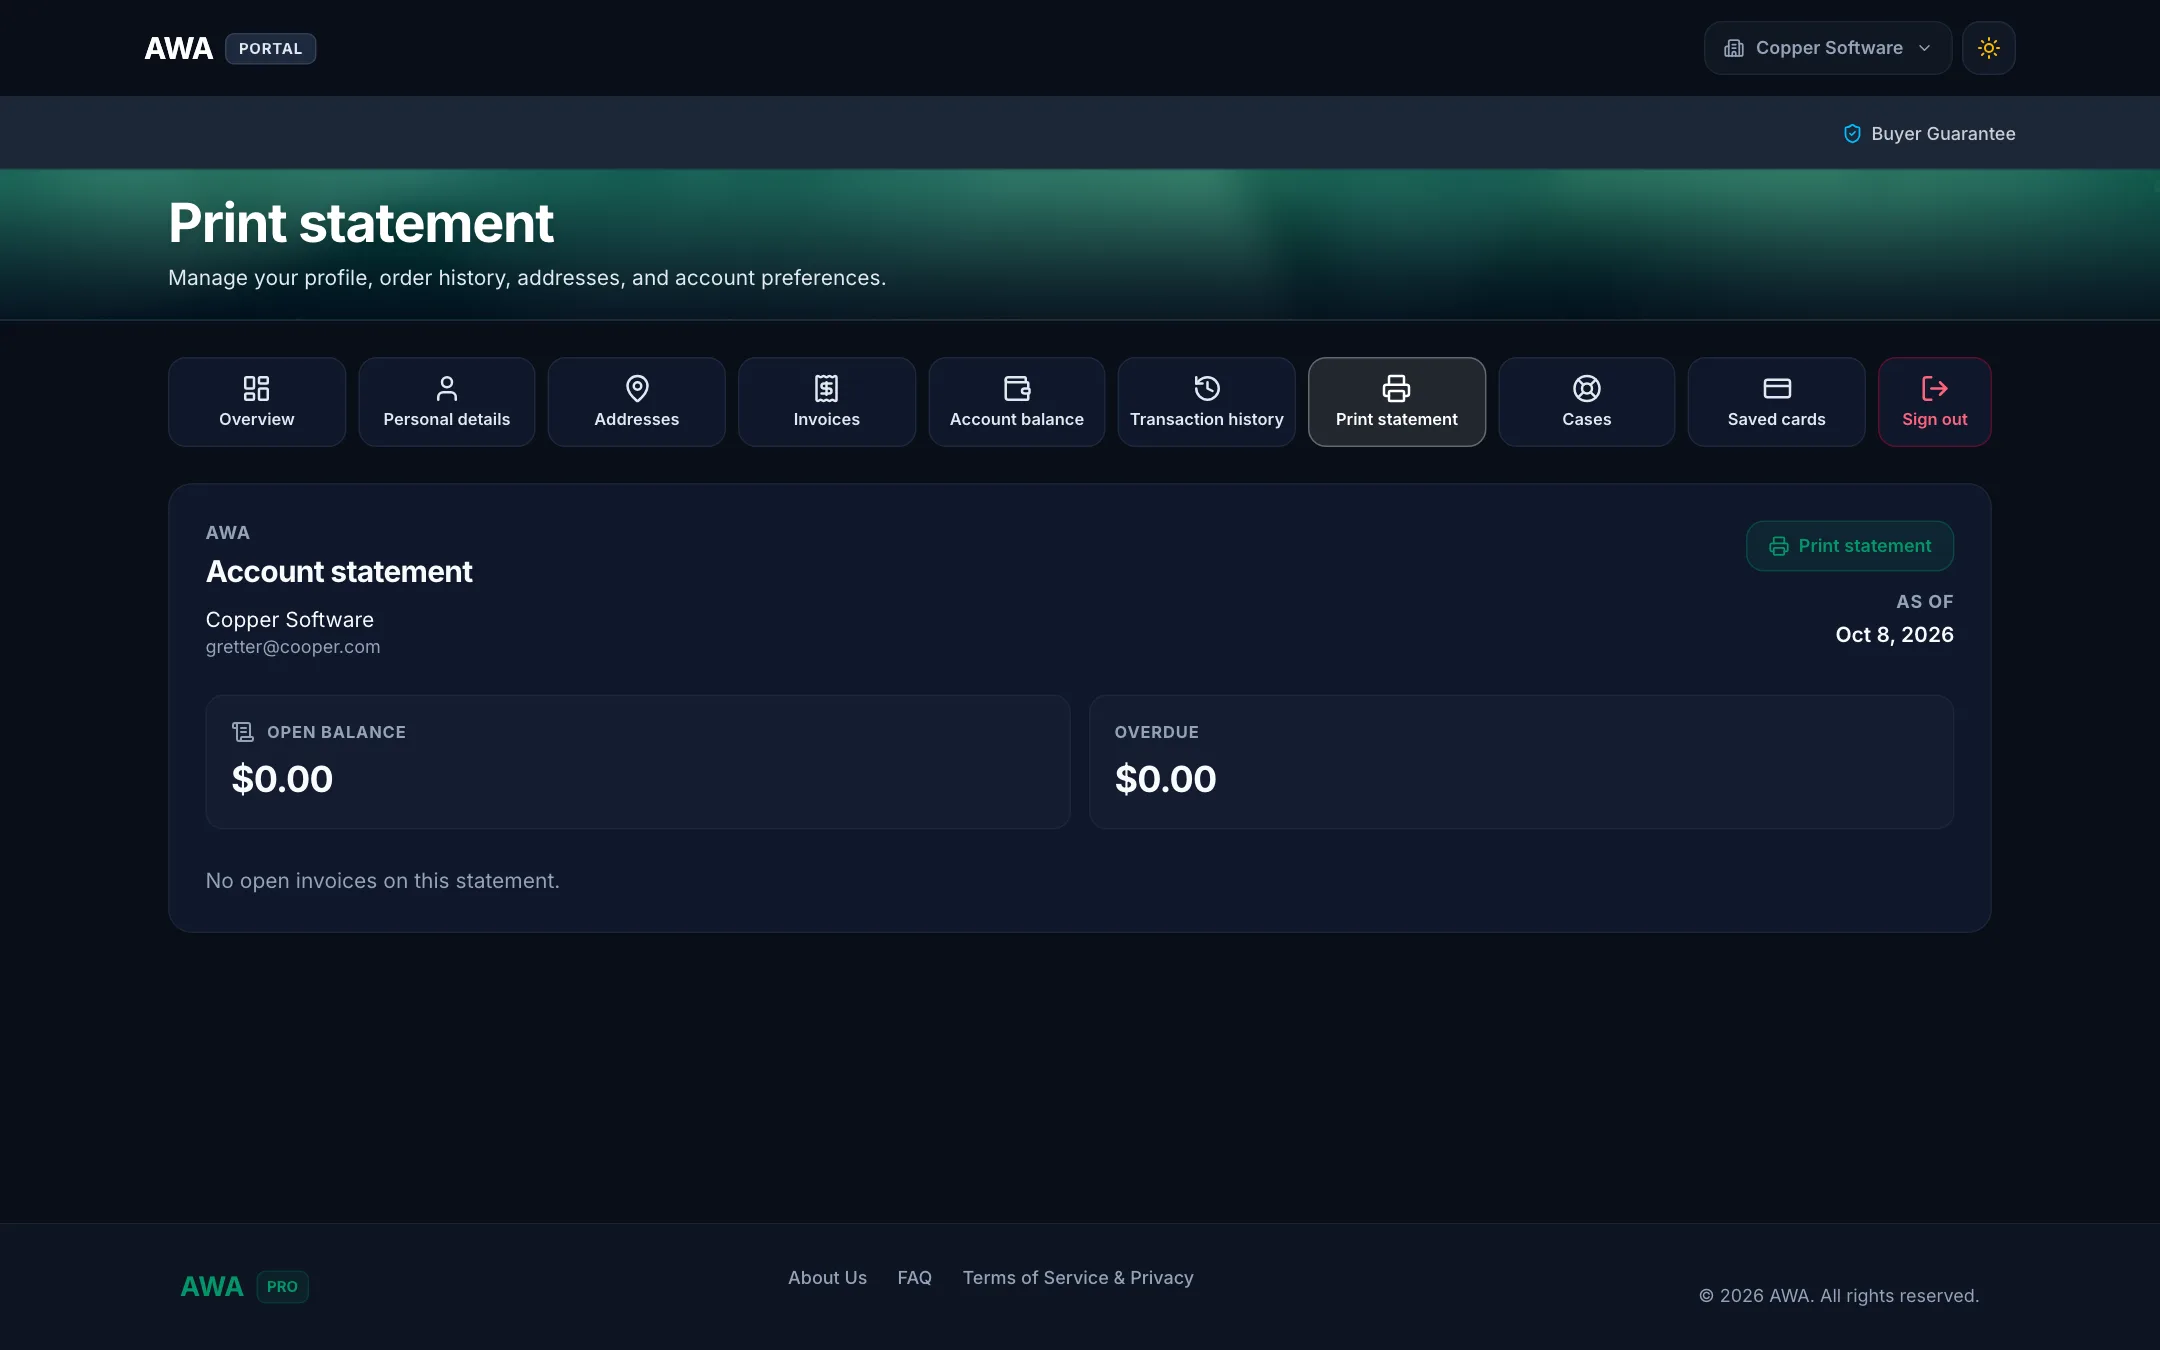Click the Print statement page title
This screenshot has width=2160, height=1350.
361,222
